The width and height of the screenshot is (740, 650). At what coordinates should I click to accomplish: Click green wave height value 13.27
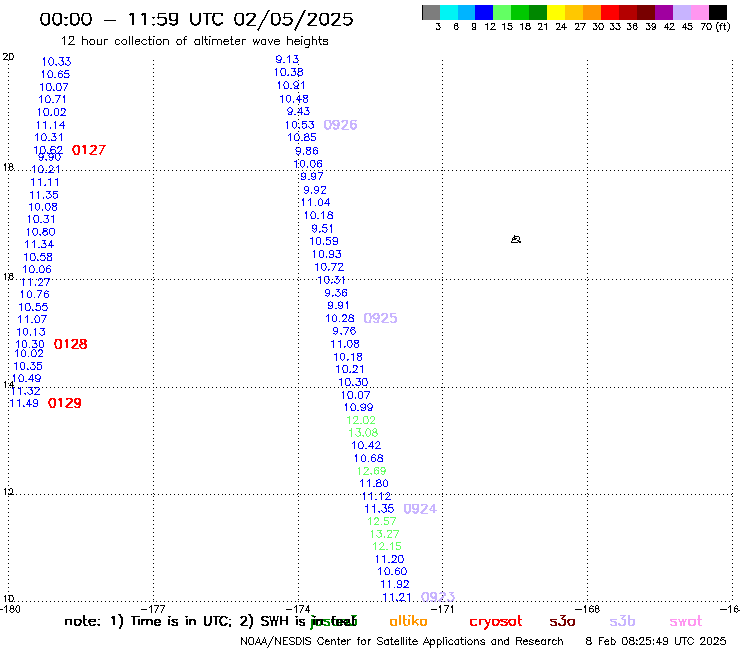tap(384, 534)
